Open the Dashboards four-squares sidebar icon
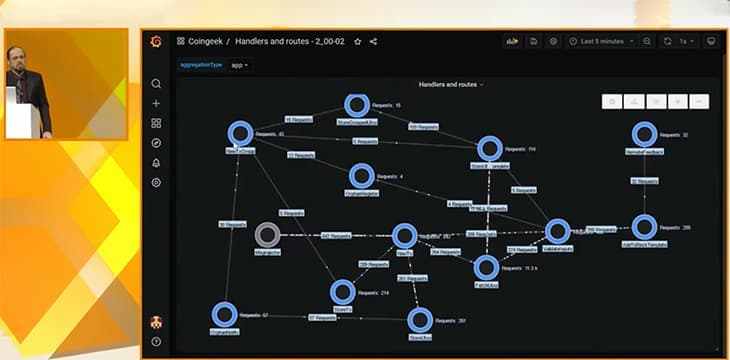This screenshot has height=360, width=730. pyautogui.click(x=156, y=123)
